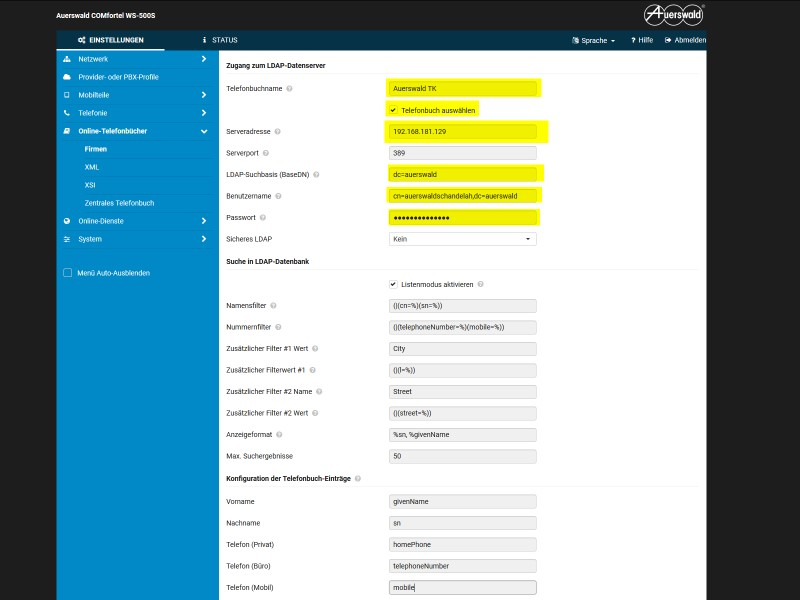Image resolution: width=800 pixels, height=600 pixels.
Task: Click the help icon next to Serveradresse
Action: (278, 131)
